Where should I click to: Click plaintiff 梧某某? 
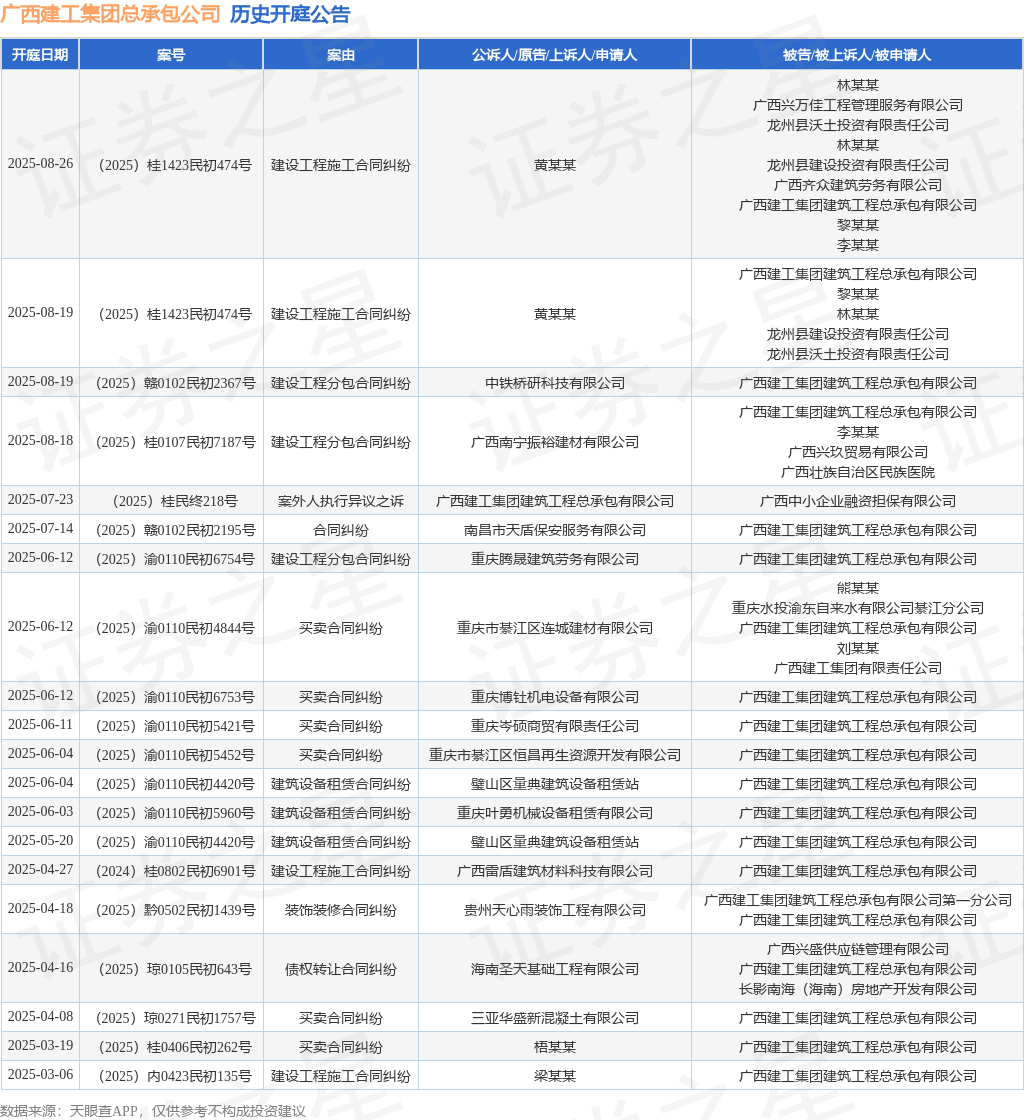pos(555,1047)
